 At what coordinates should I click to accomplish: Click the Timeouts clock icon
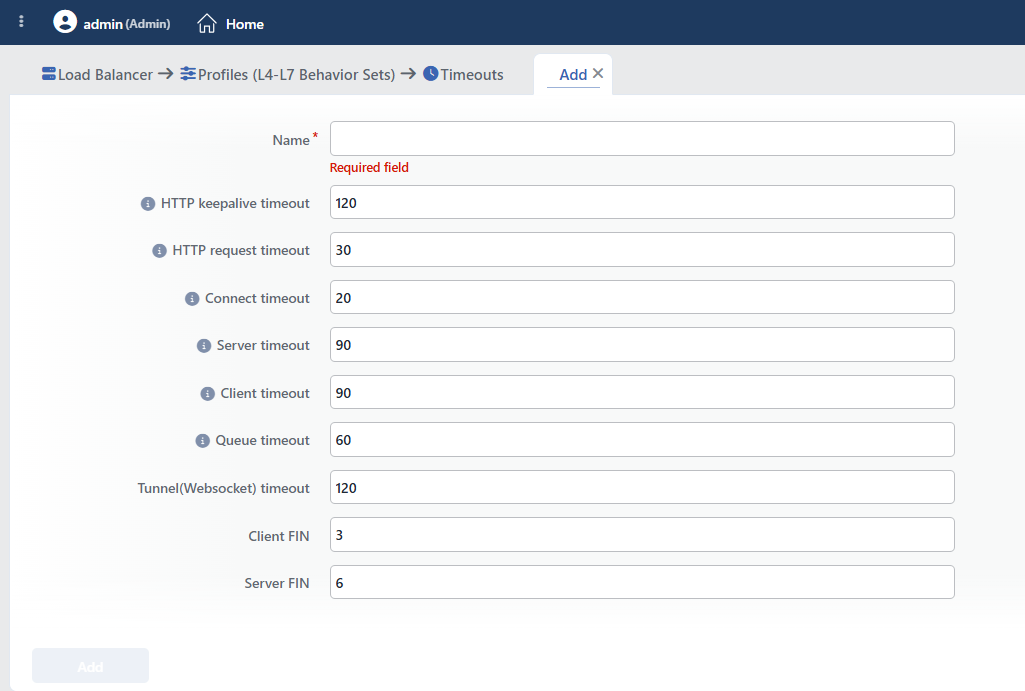click(x=431, y=74)
